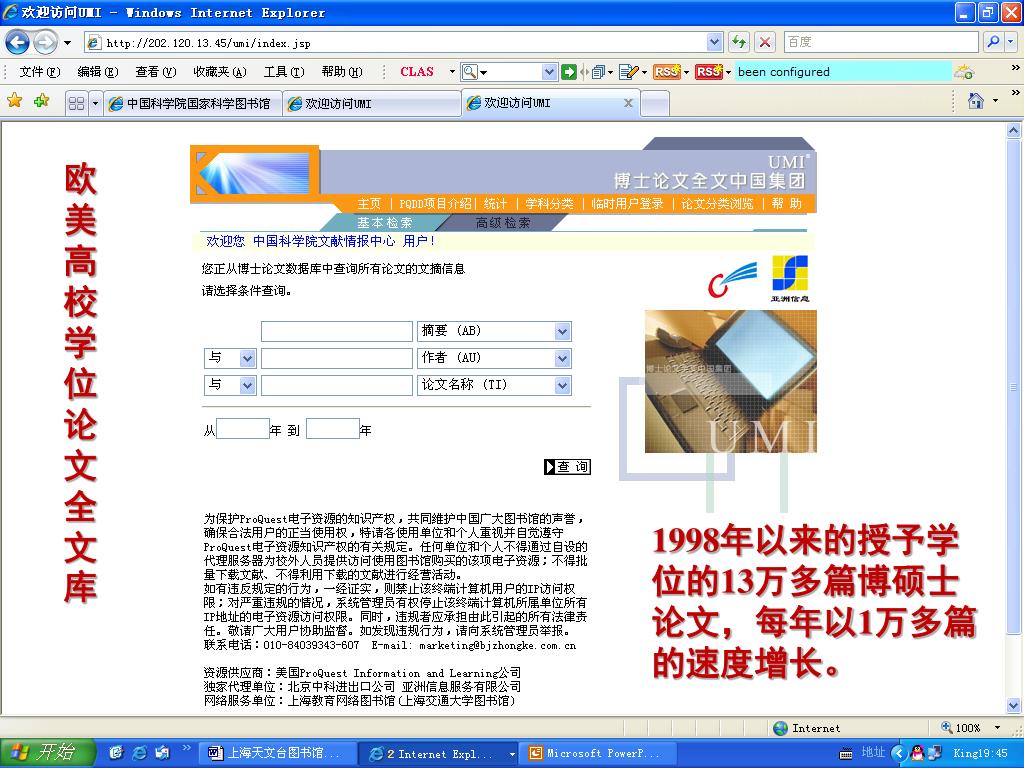Image resolution: width=1024 pixels, height=768 pixels.
Task: Open the 统计 link in UMI navigation
Action: click(495, 204)
